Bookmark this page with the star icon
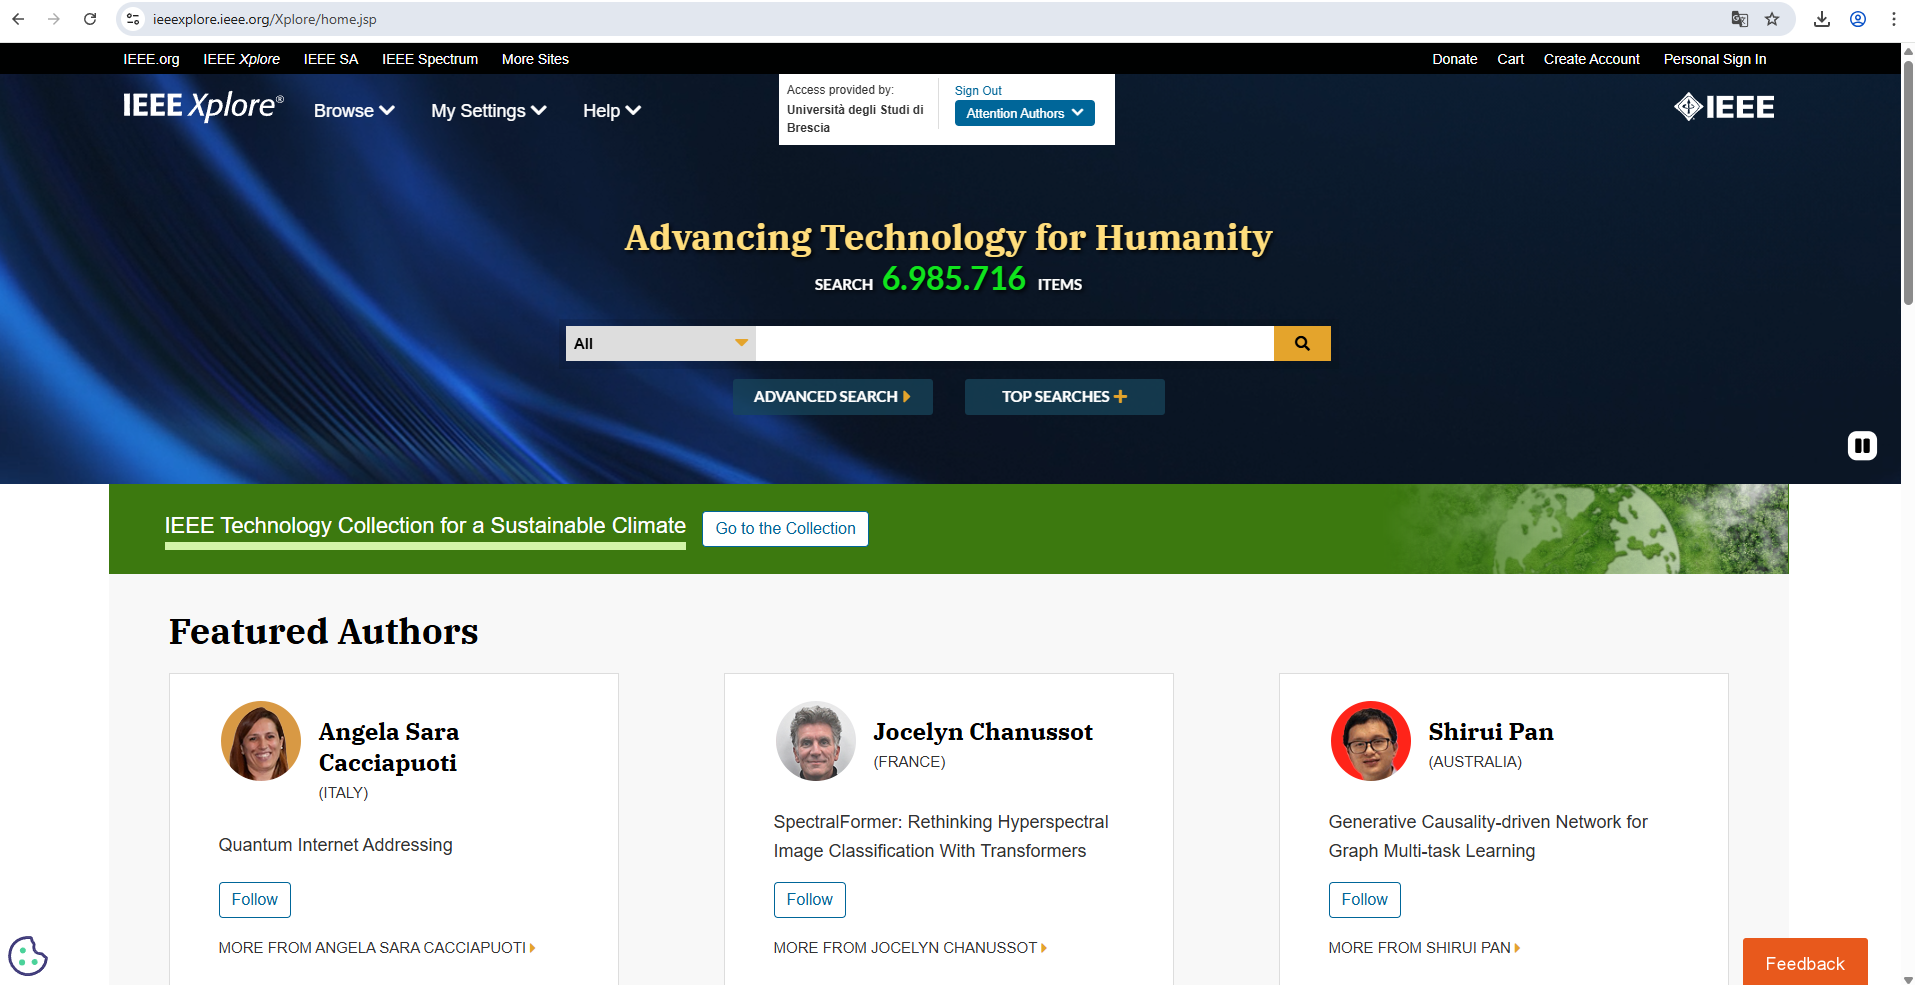The width and height of the screenshot is (1915, 985). (1772, 19)
